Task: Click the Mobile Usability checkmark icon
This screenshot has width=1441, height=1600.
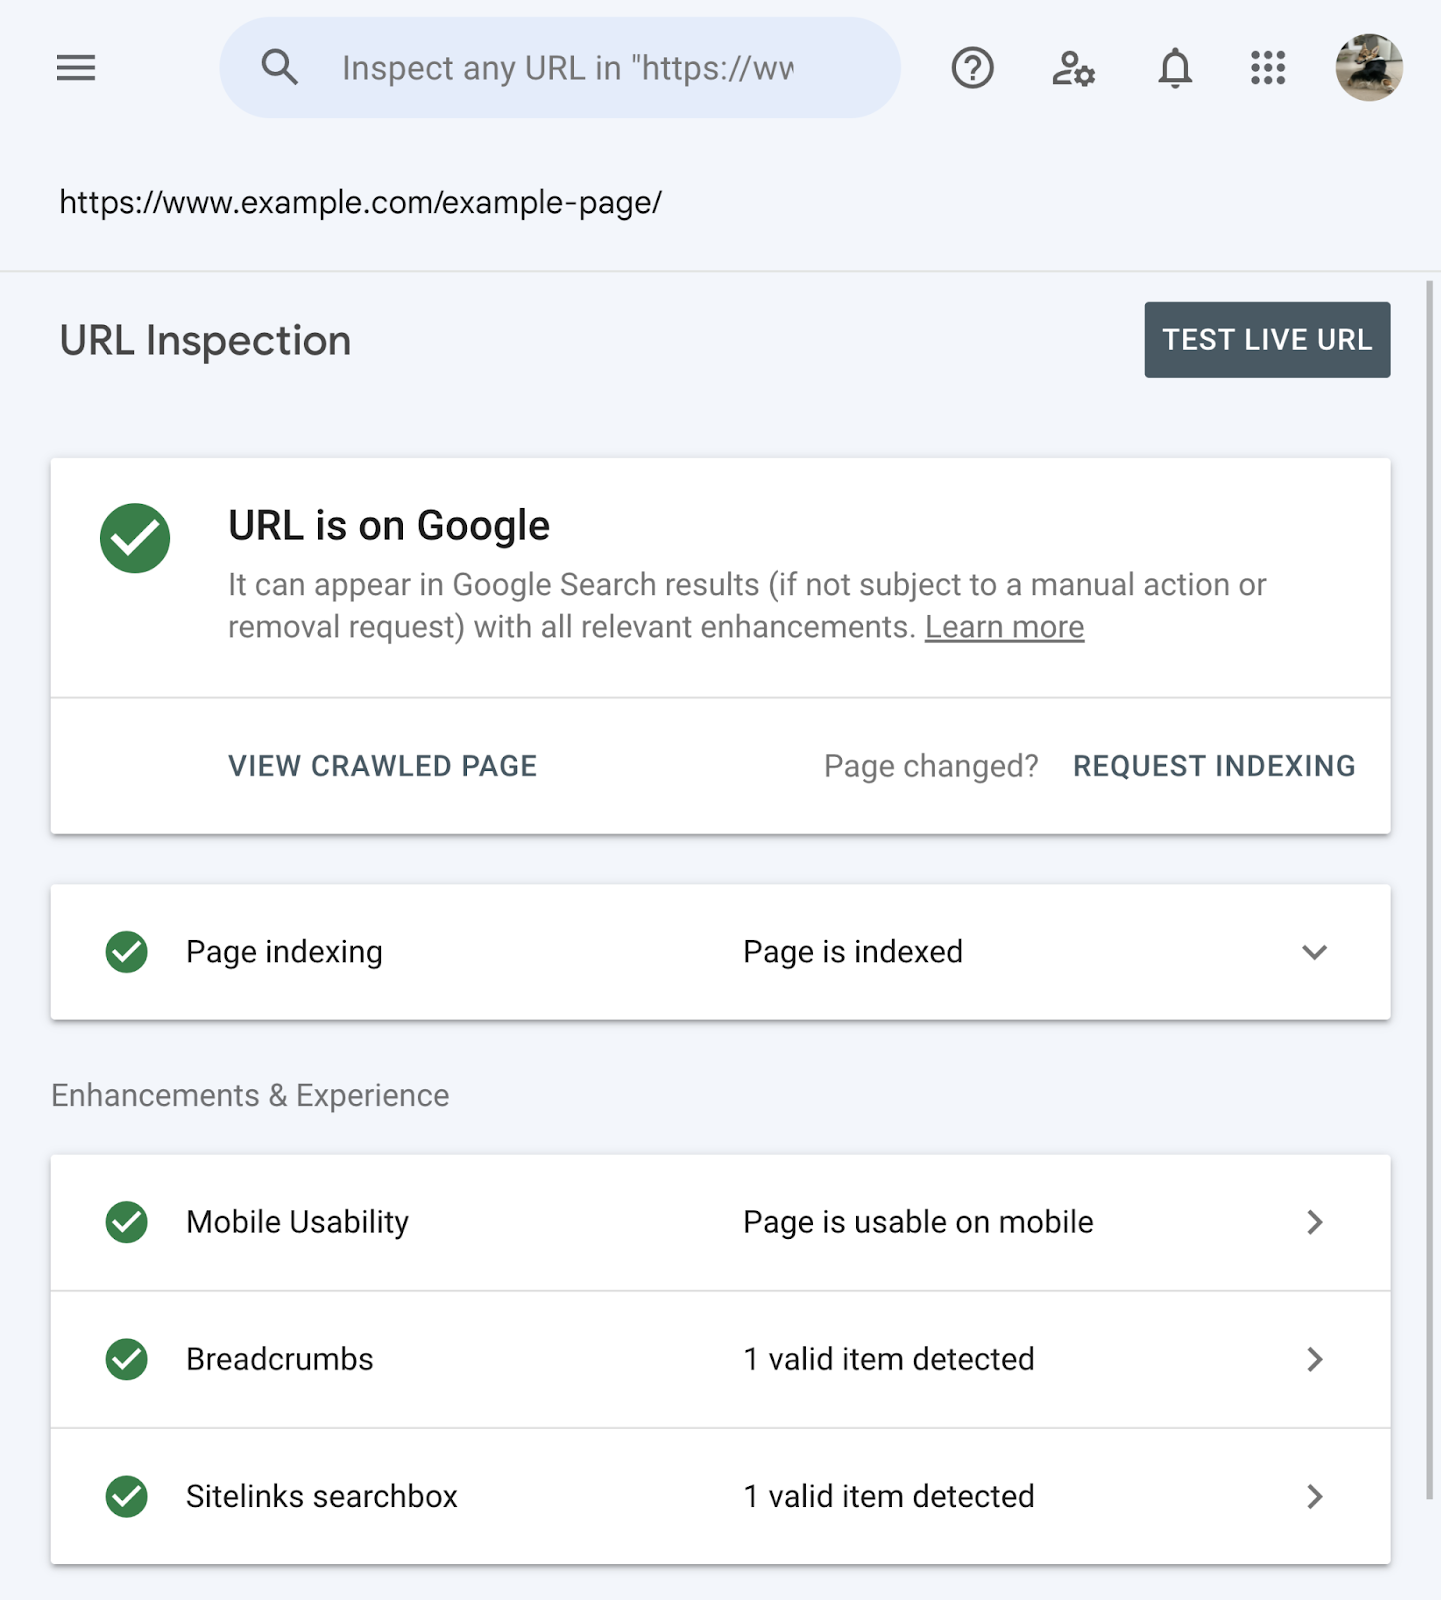Action: (125, 1221)
